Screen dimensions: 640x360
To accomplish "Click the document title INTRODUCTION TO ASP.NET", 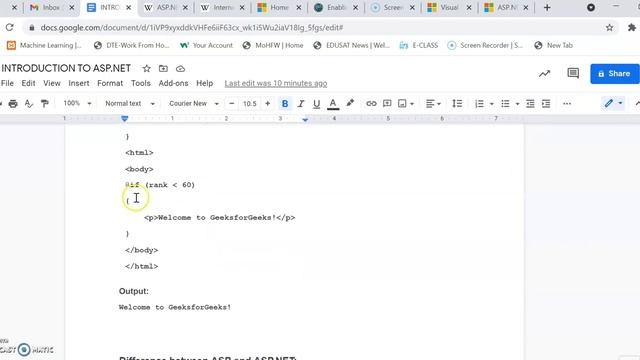I will 66,68.
